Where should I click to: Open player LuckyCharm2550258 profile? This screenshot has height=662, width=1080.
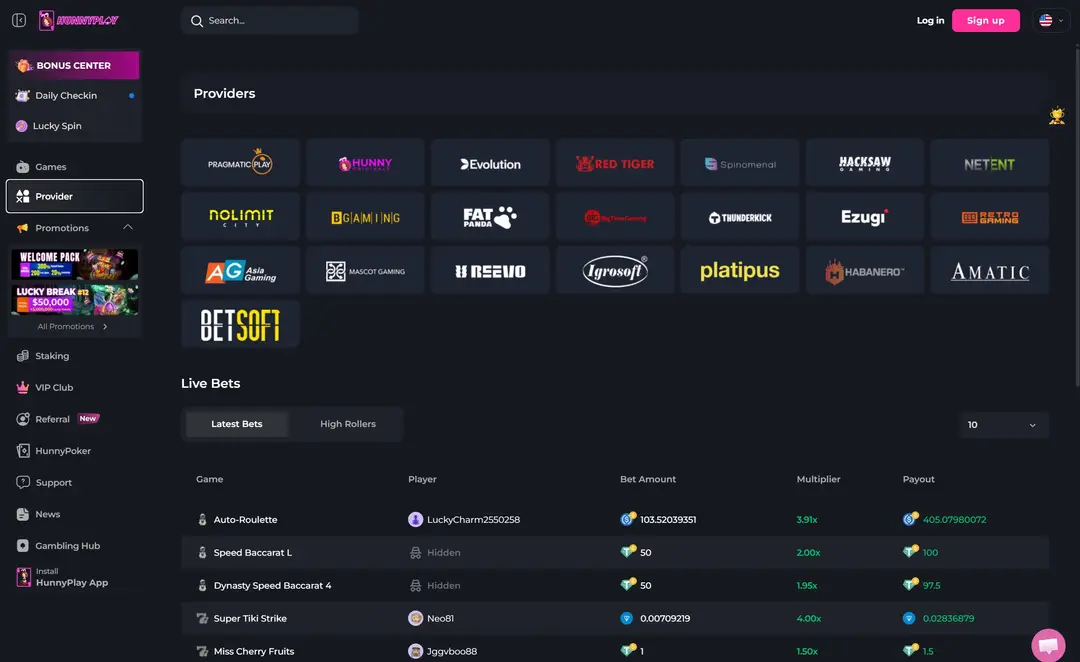tap(464, 519)
